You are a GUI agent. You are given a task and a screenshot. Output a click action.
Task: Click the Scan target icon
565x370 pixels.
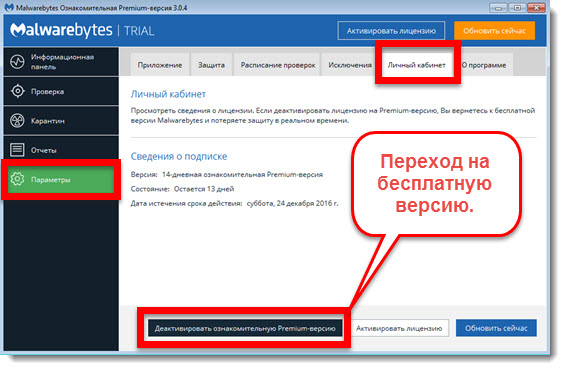coord(17,91)
